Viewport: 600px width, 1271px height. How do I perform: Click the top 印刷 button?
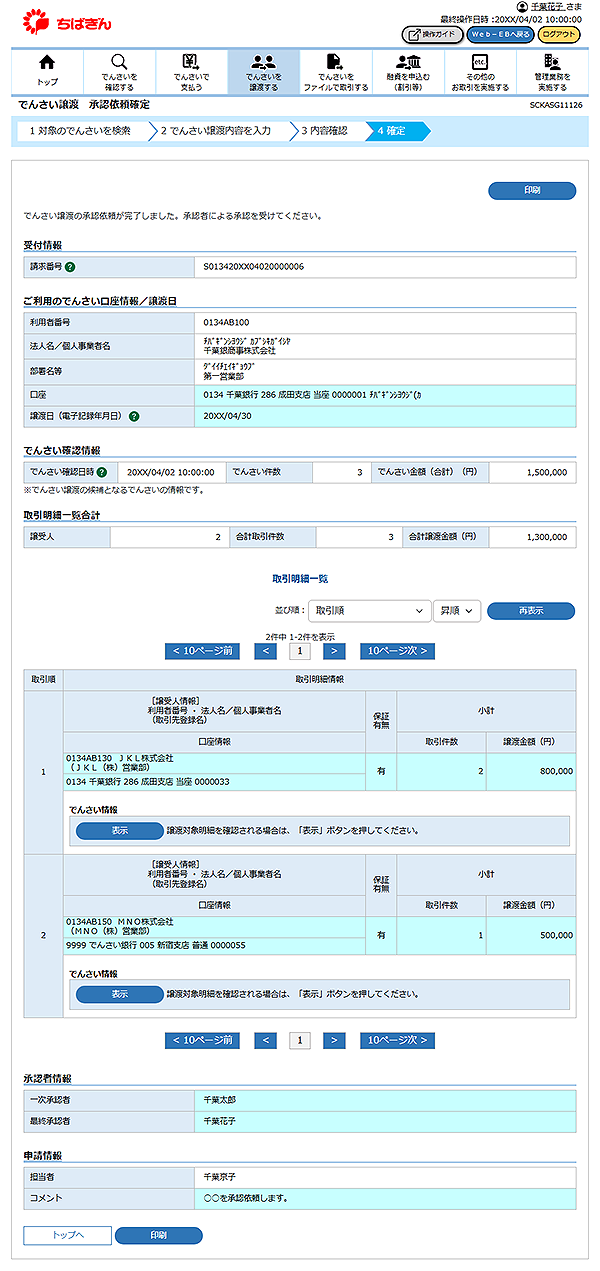pos(532,190)
